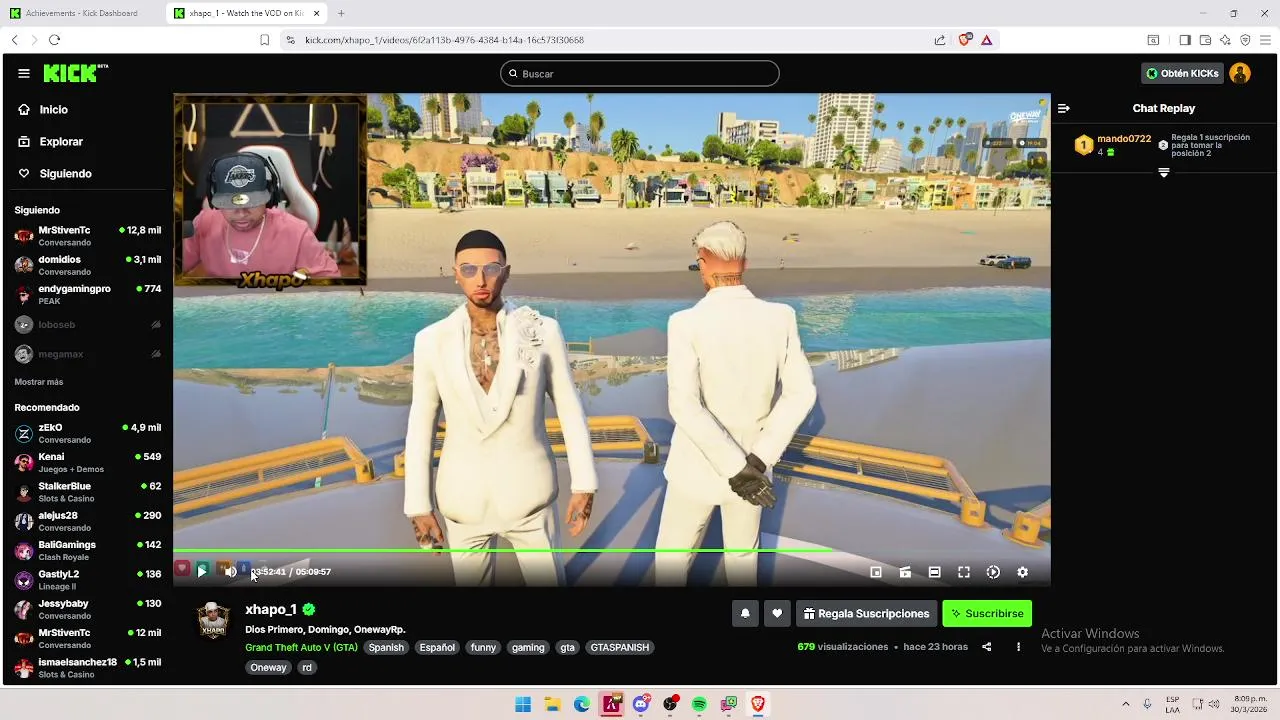The image size is (1280, 720).
Task: Select the Oneway tag
Action: (268, 667)
